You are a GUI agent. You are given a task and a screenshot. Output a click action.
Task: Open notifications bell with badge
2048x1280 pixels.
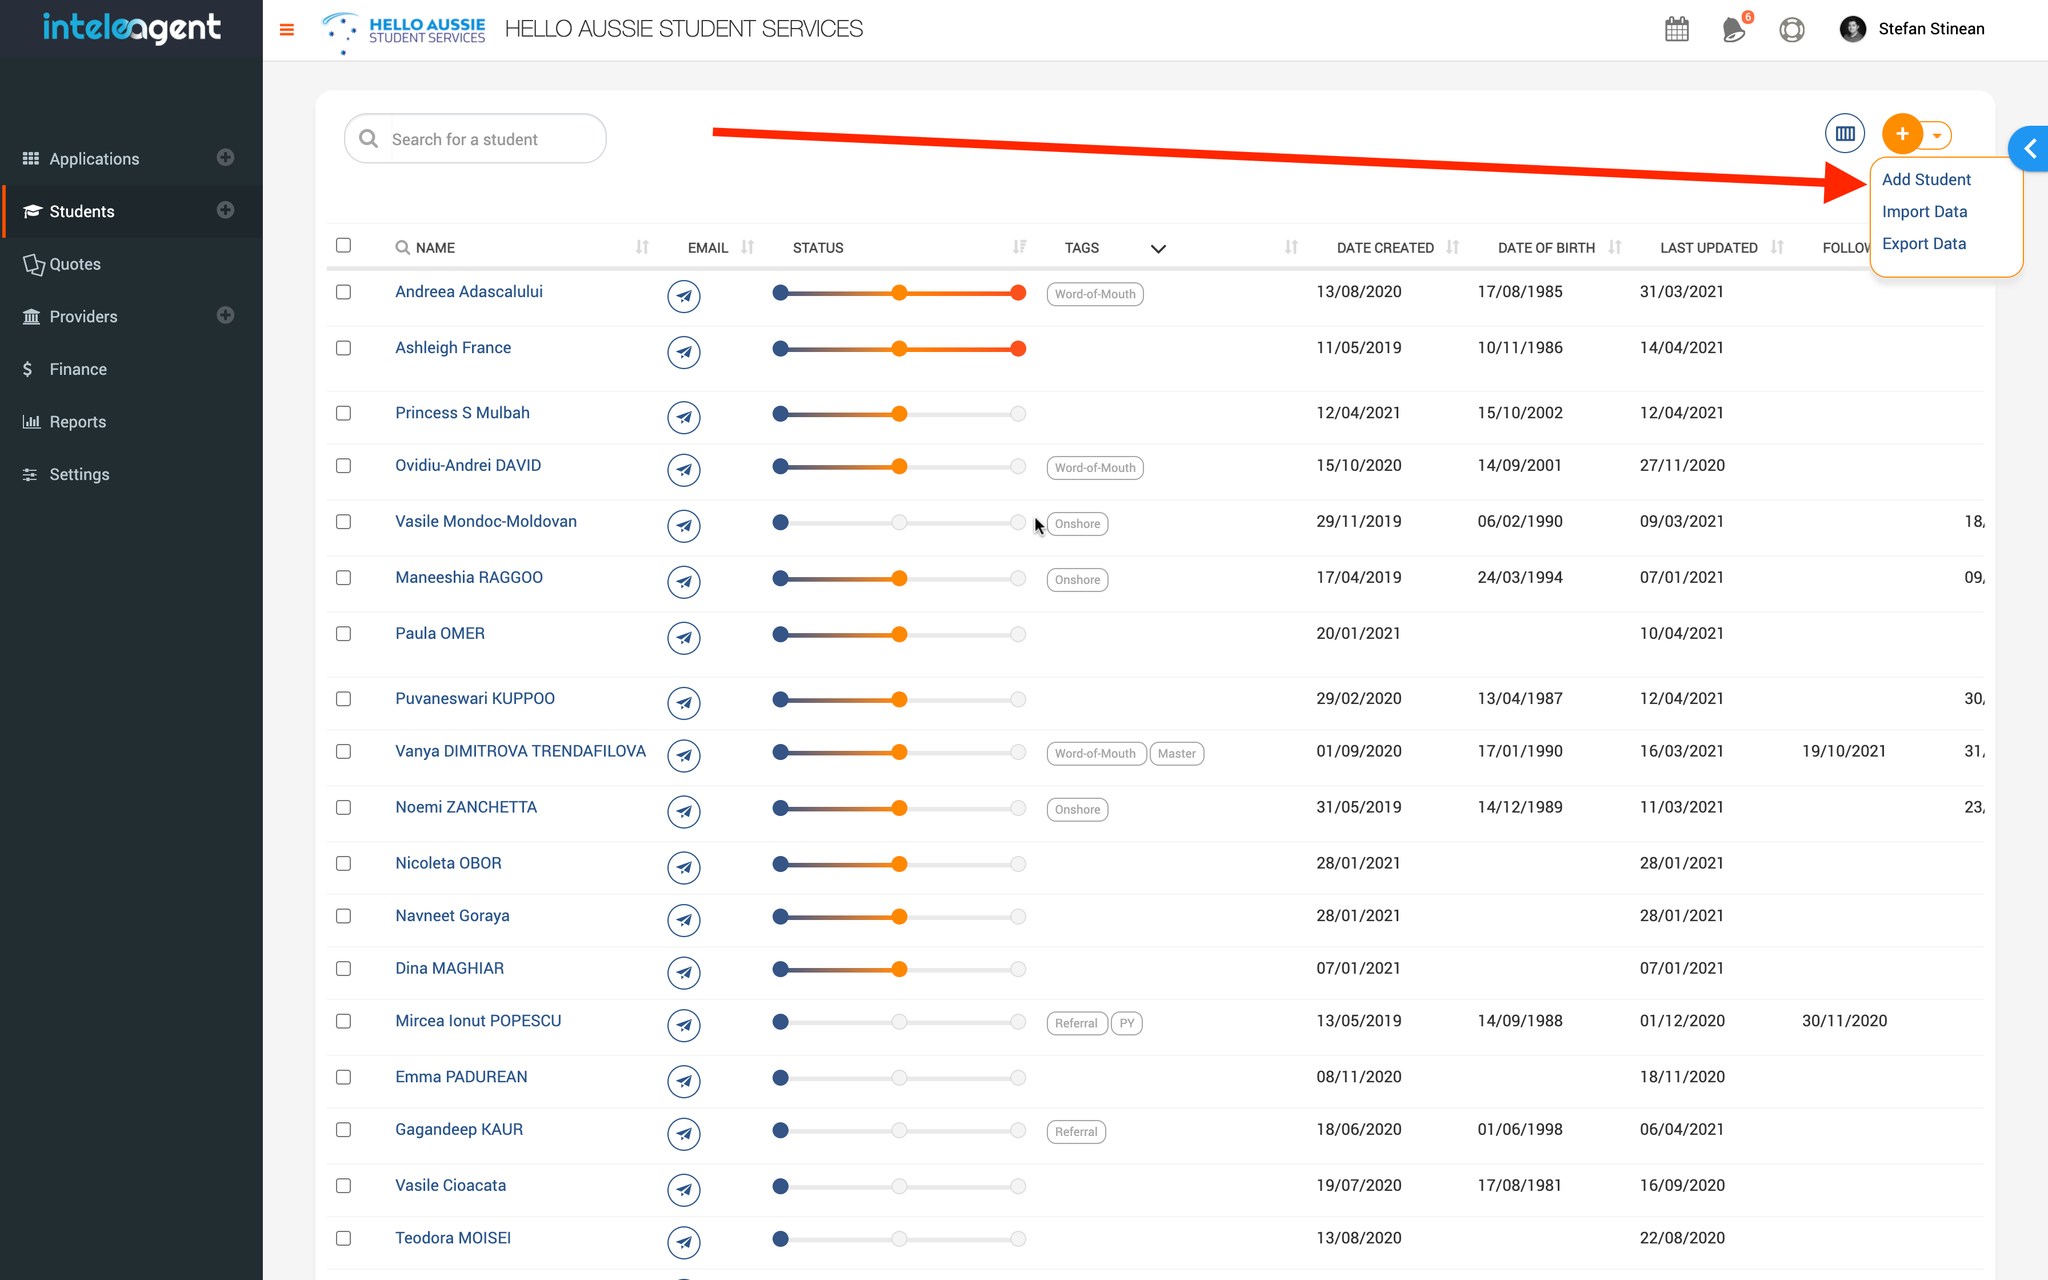tap(1734, 29)
